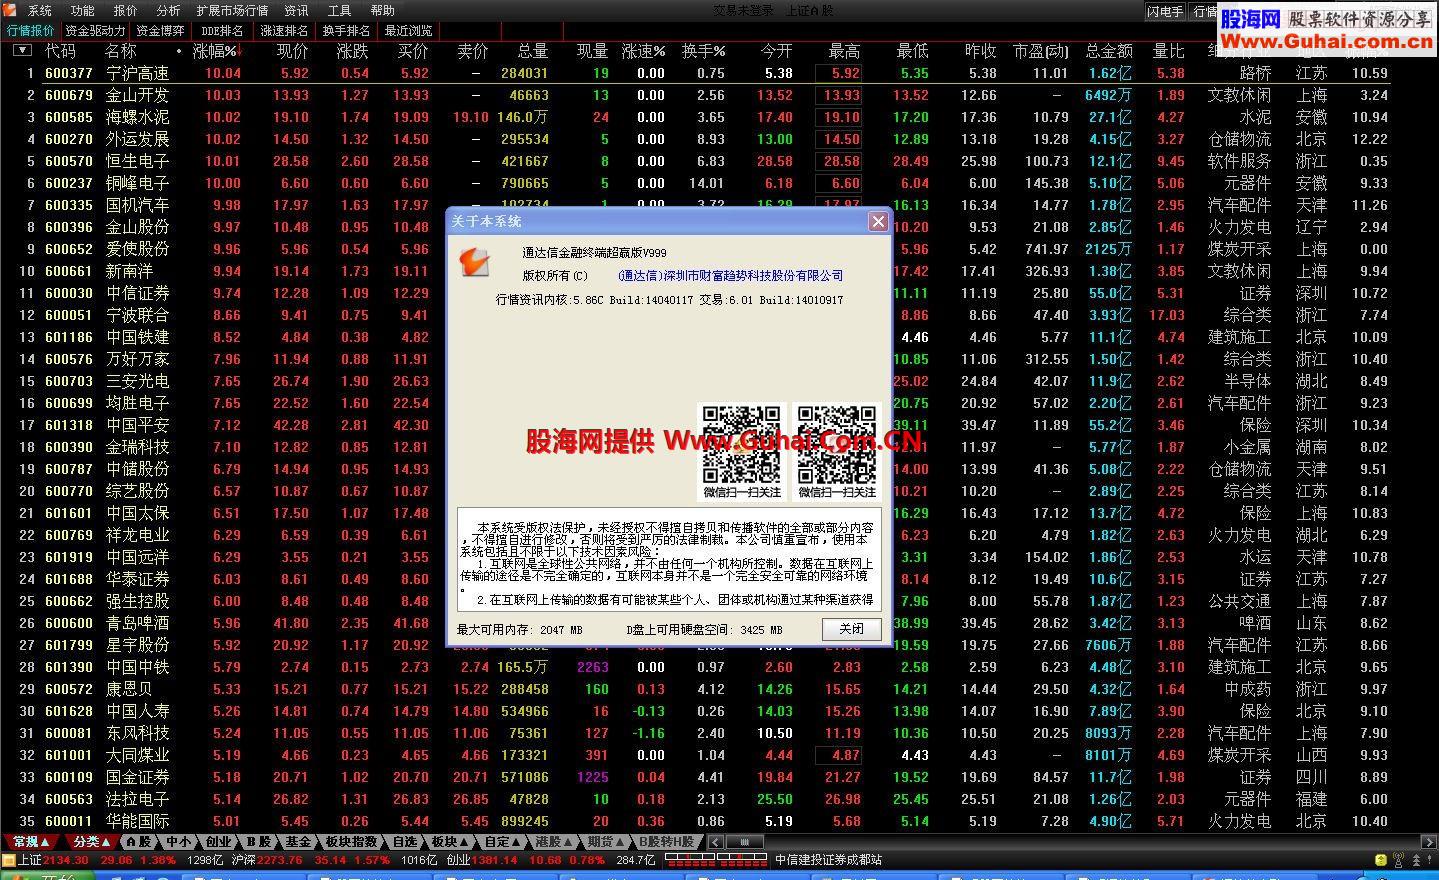The image size is (1439, 880).
Task: Switch to 资金博弈 tab
Action: click(160, 31)
